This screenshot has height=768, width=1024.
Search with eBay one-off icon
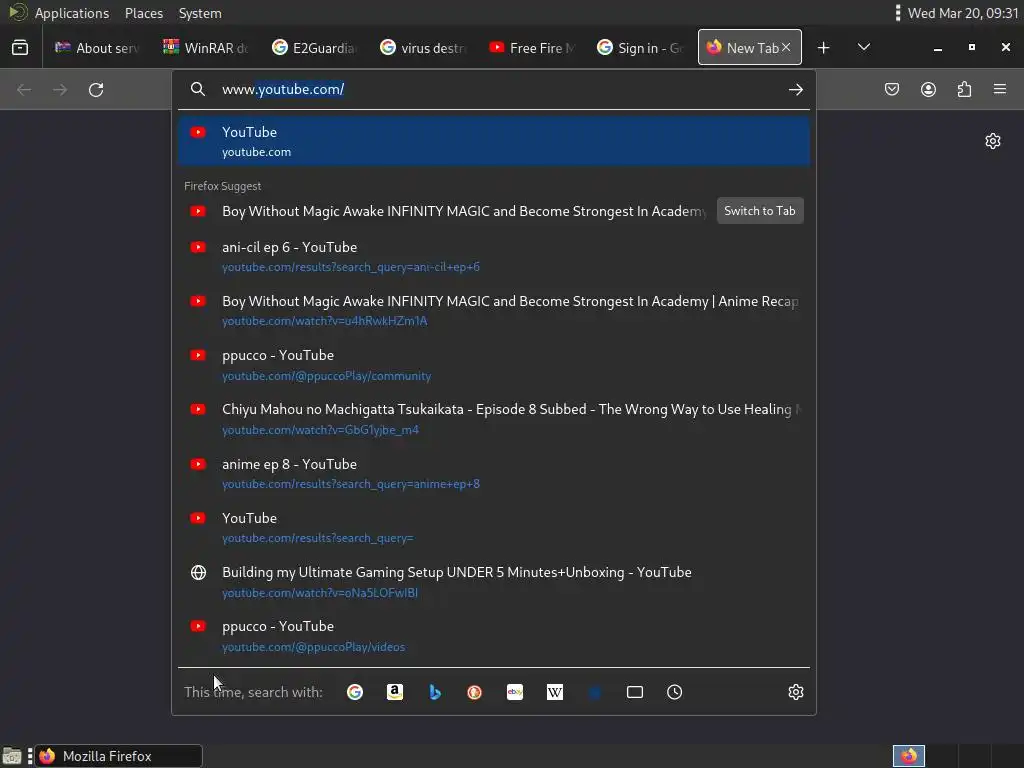515,692
